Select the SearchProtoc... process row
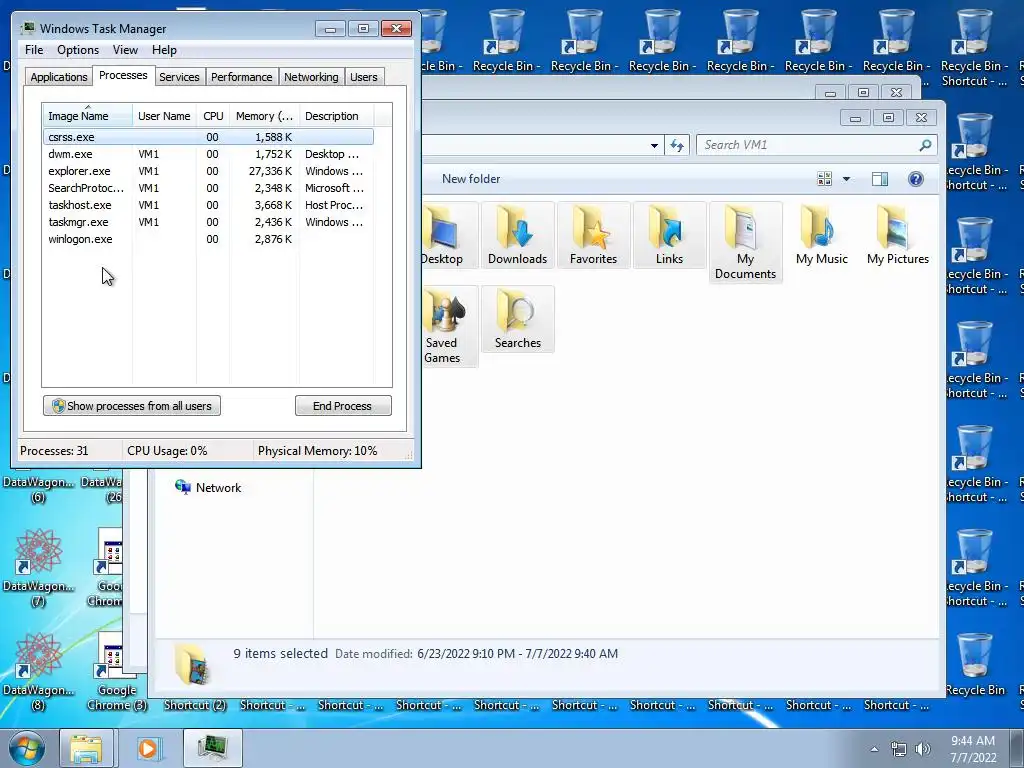The height and width of the screenshot is (768, 1024). pyautogui.click(x=208, y=188)
